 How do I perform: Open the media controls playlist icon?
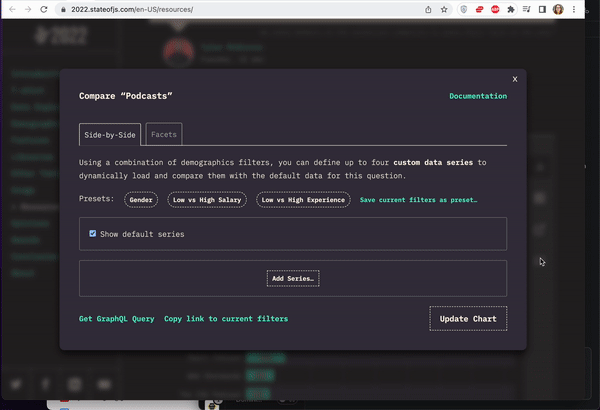pos(527,10)
